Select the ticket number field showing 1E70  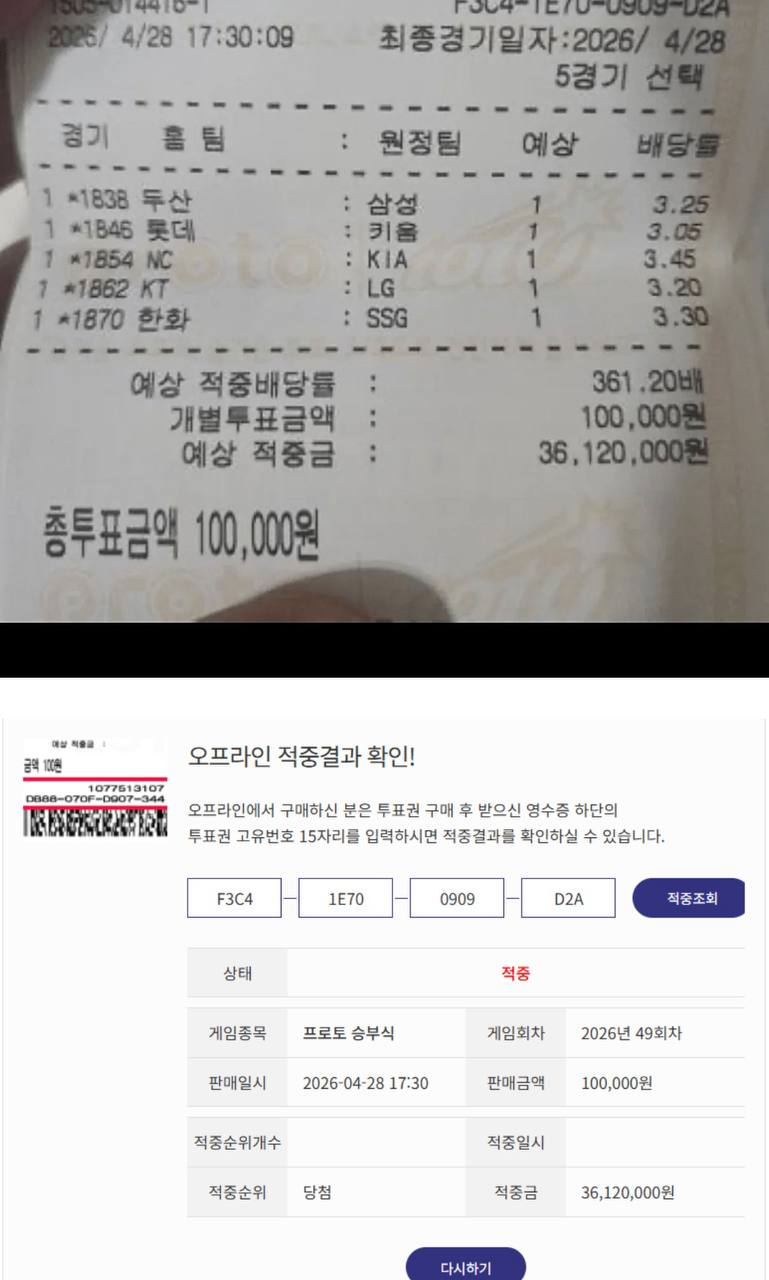[346, 898]
